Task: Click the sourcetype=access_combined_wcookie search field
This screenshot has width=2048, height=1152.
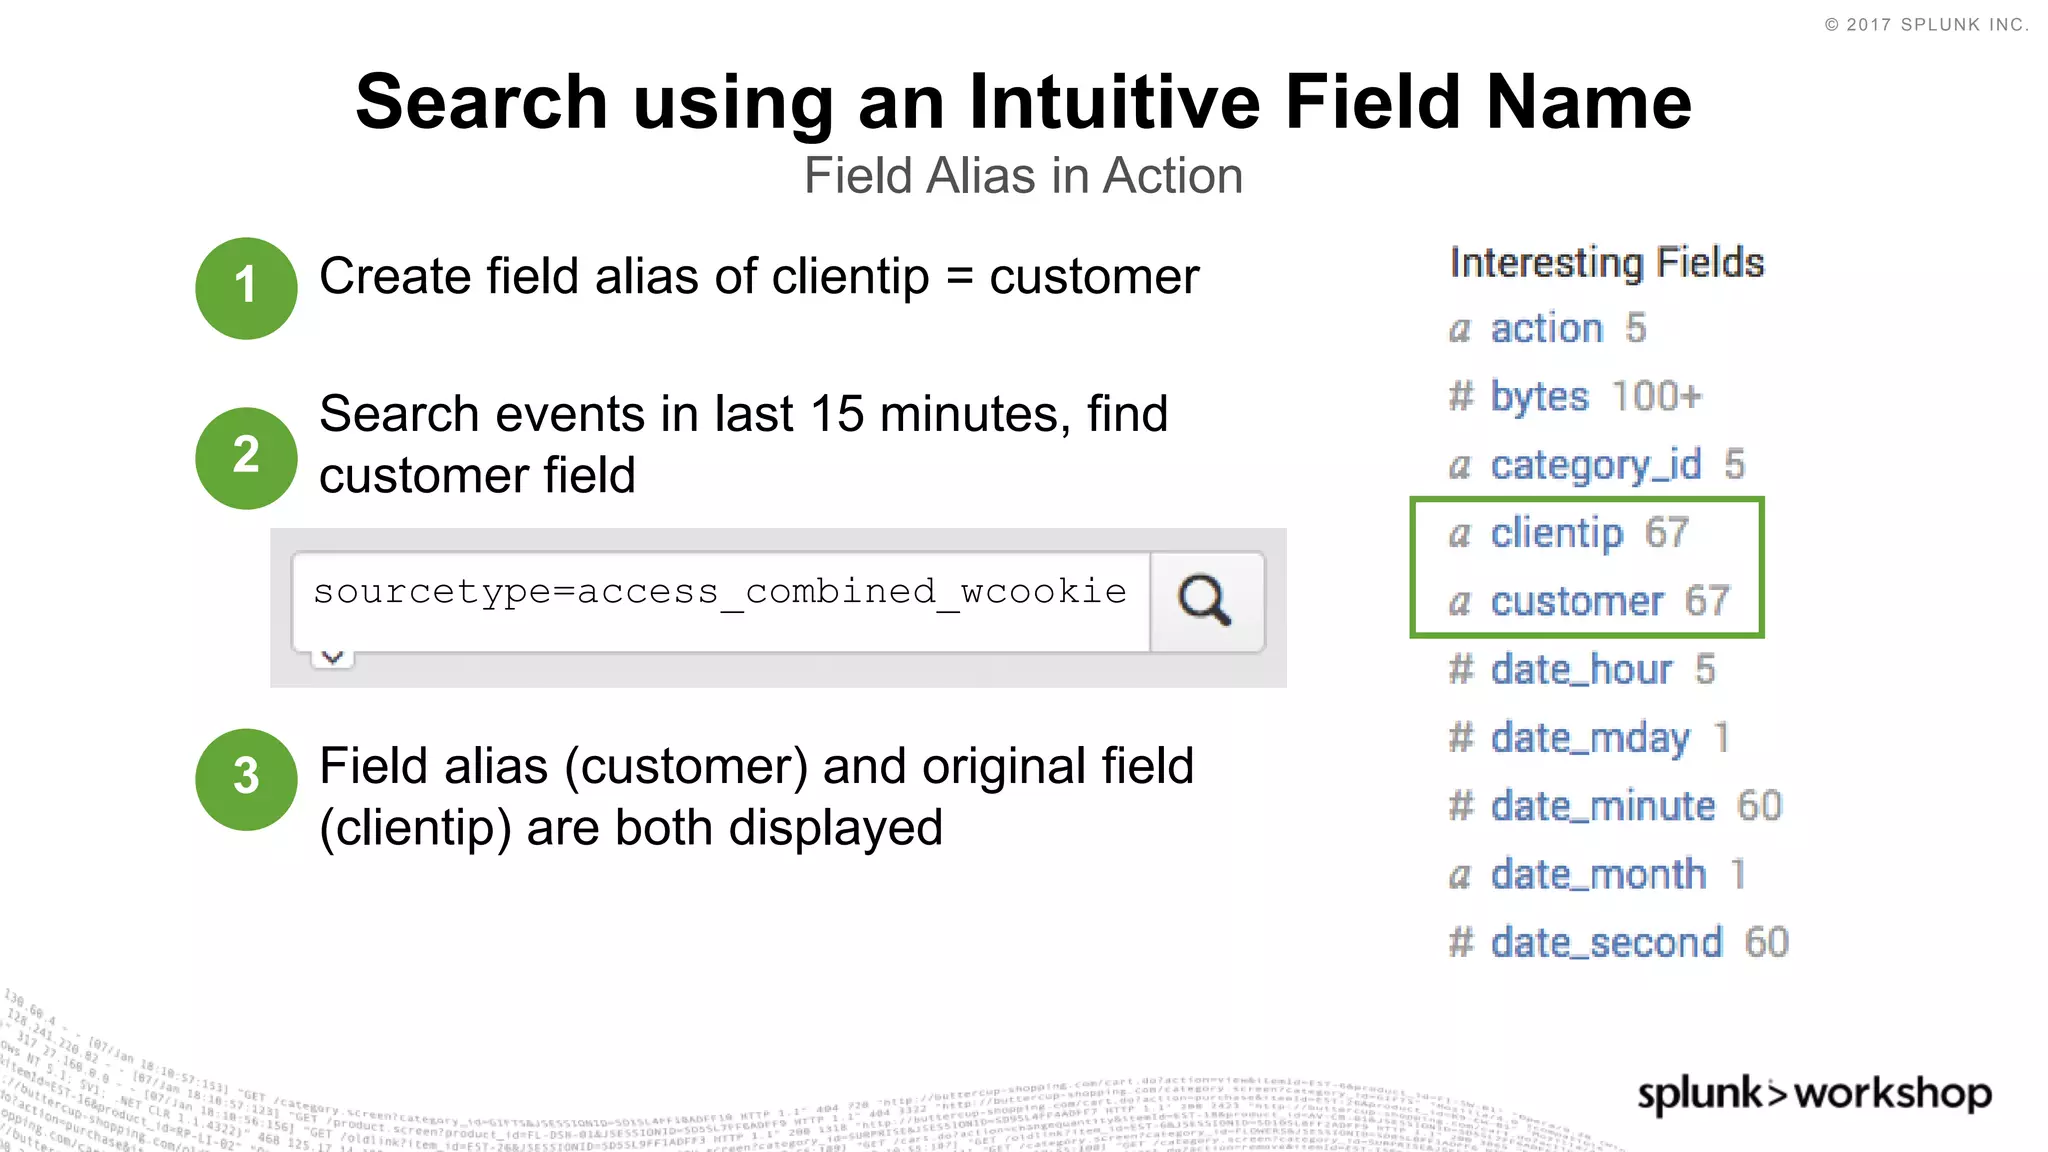Action: 721,601
